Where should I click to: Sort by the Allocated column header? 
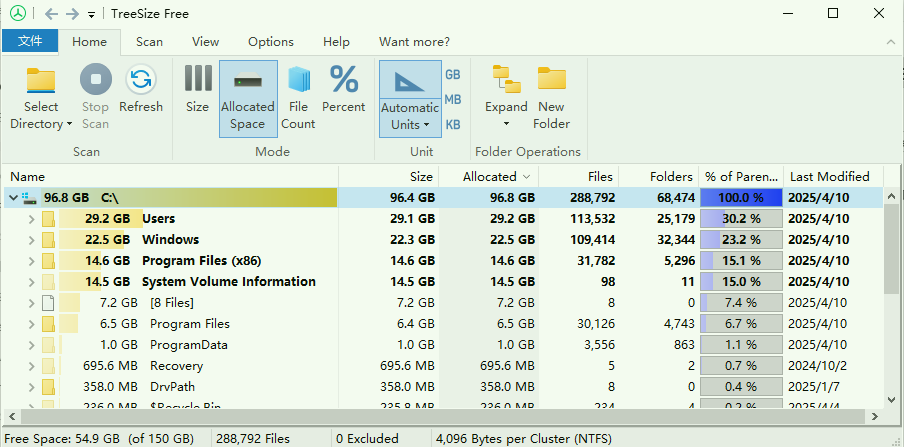point(489,176)
